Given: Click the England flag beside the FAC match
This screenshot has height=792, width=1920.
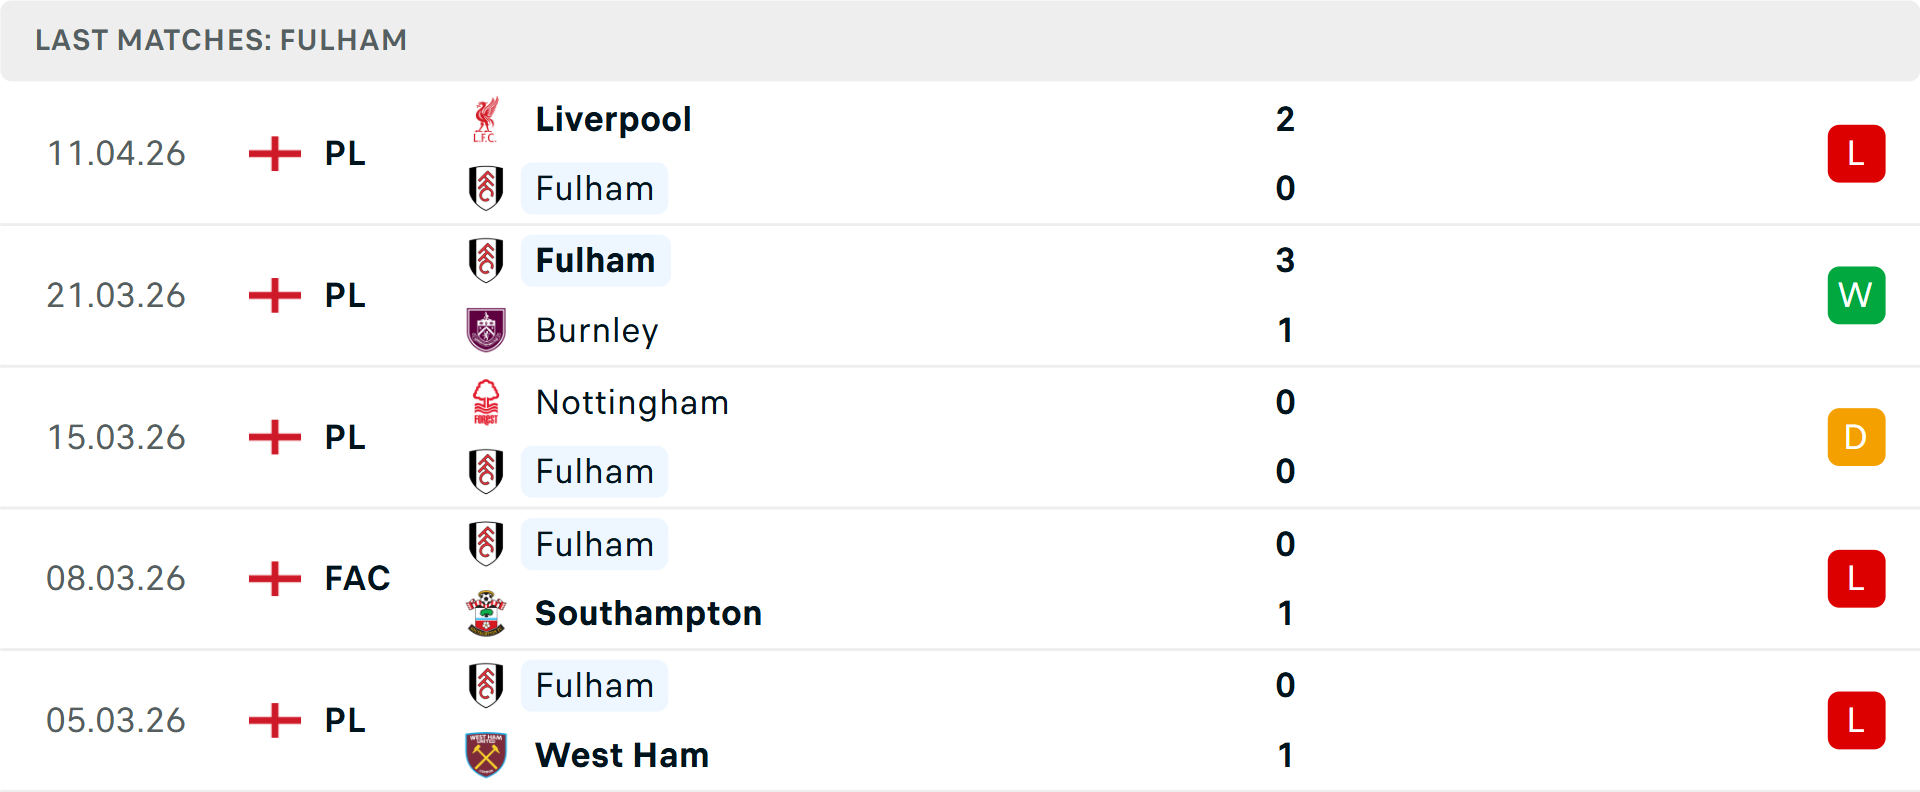Looking at the screenshot, I should pyautogui.click(x=273, y=578).
